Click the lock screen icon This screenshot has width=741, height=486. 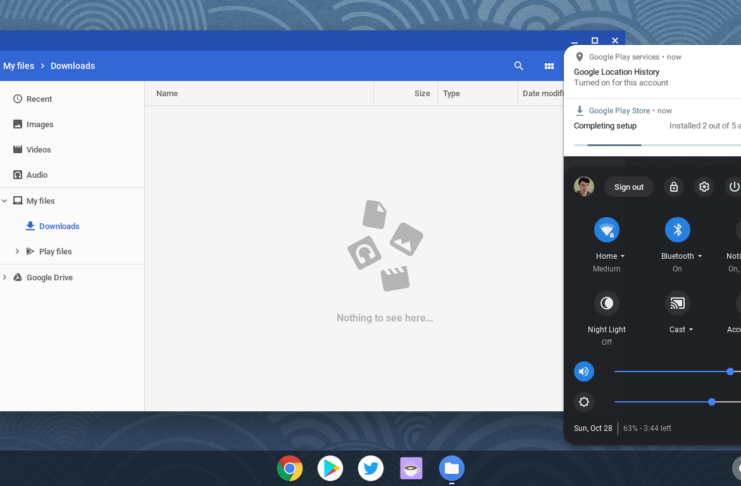click(x=674, y=187)
